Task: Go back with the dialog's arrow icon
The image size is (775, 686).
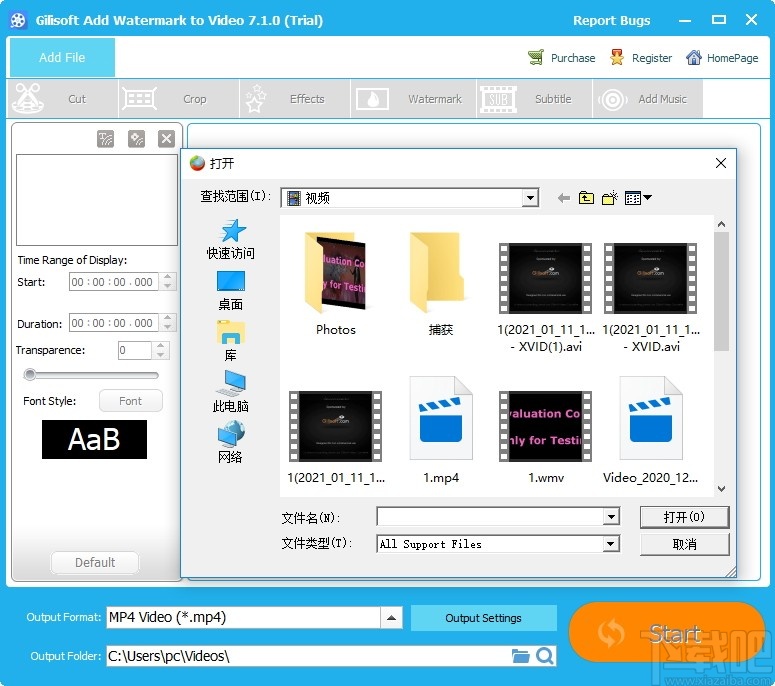Action: [563, 198]
